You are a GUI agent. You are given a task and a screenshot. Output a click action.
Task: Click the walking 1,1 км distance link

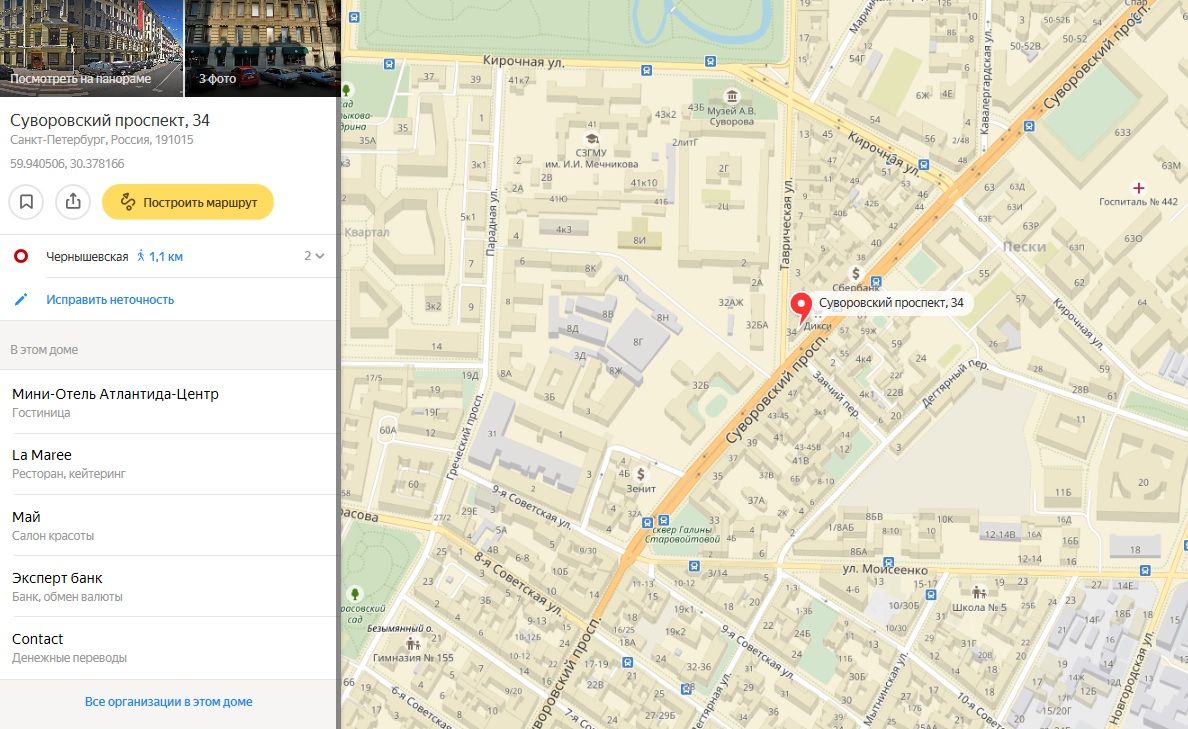coord(160,256)
